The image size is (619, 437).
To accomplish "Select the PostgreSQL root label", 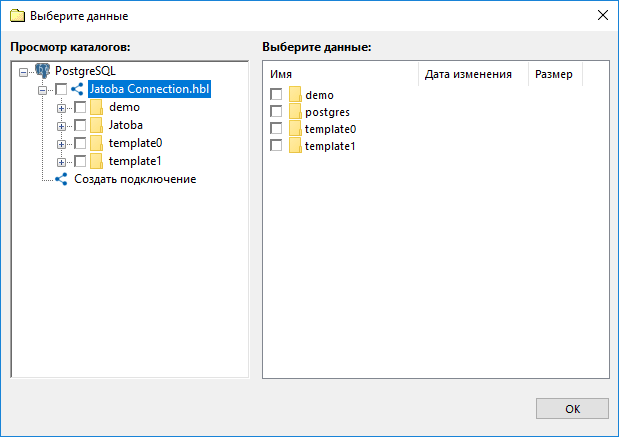I will pos(85,71).
